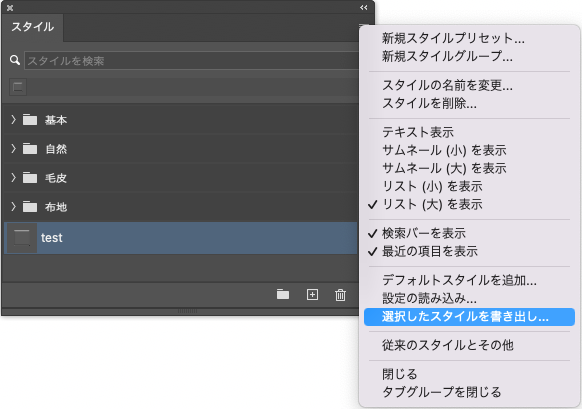Create new group with folder icon

283,294
